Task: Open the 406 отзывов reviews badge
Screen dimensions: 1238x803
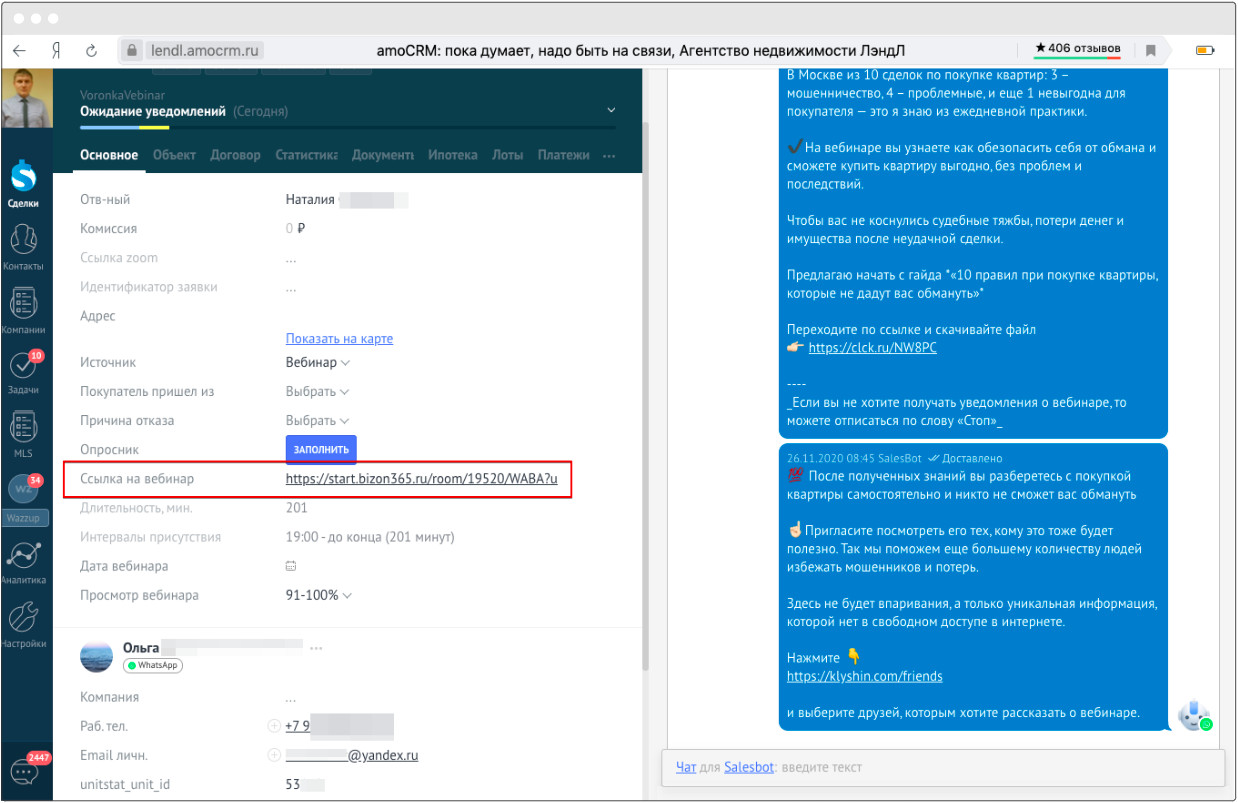Action: (x=1077, y=49)
